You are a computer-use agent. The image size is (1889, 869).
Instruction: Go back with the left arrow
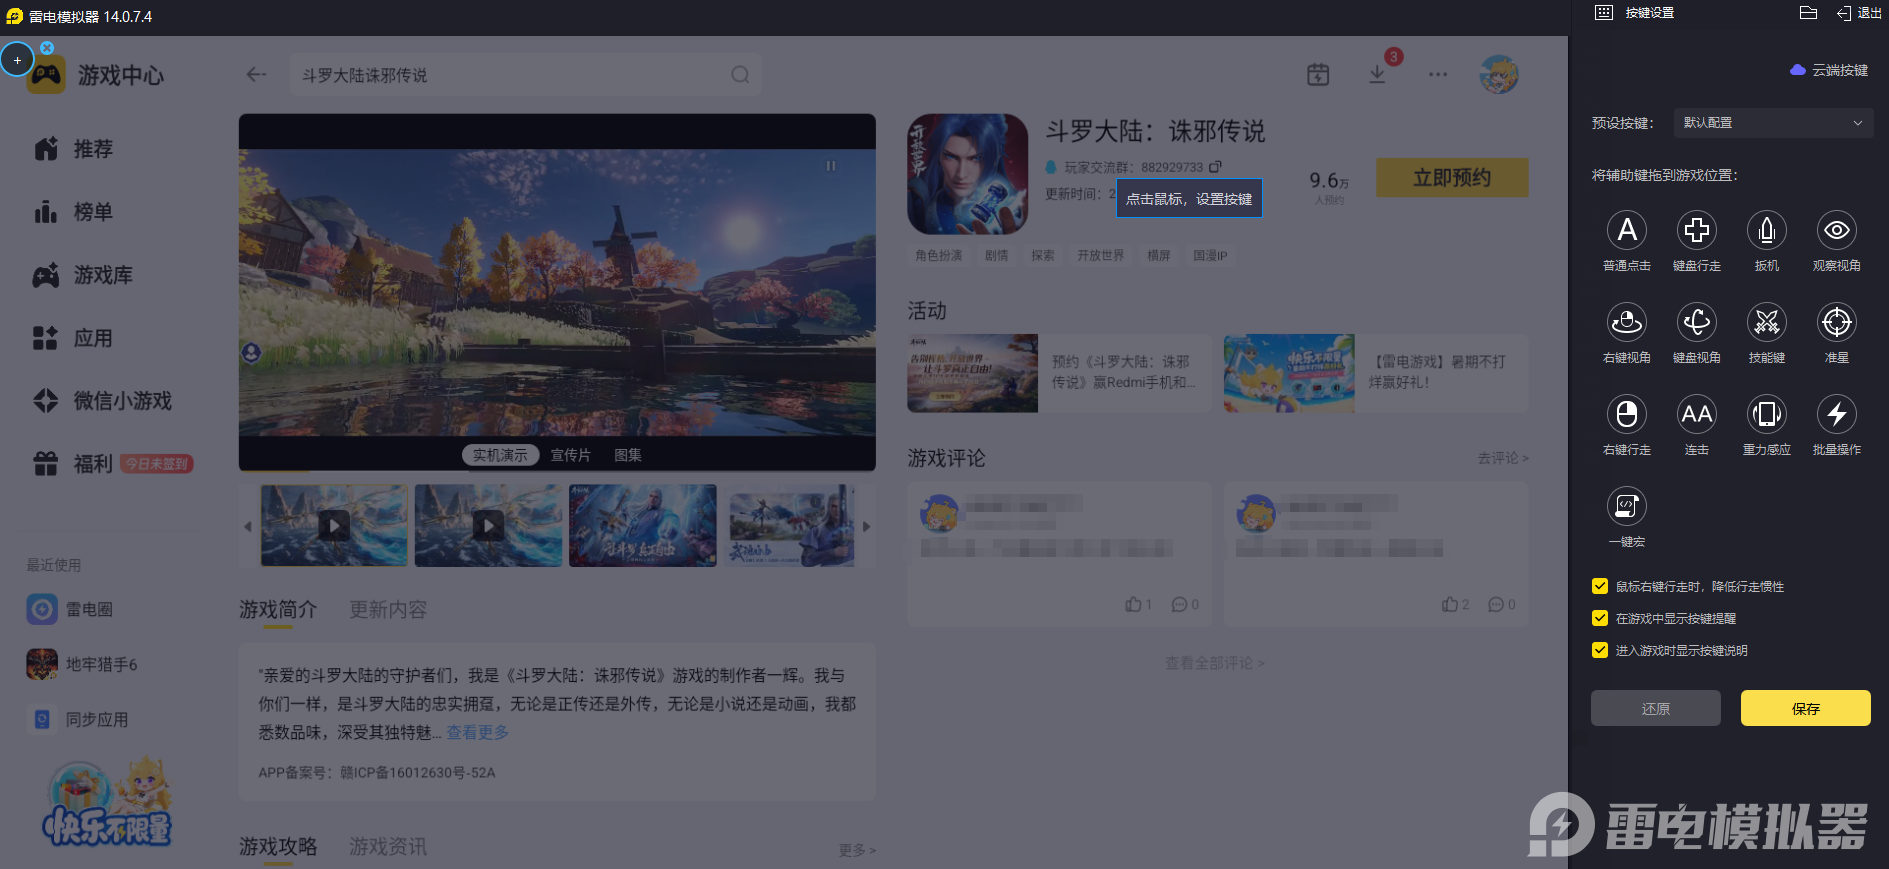[x=256, y=75]
